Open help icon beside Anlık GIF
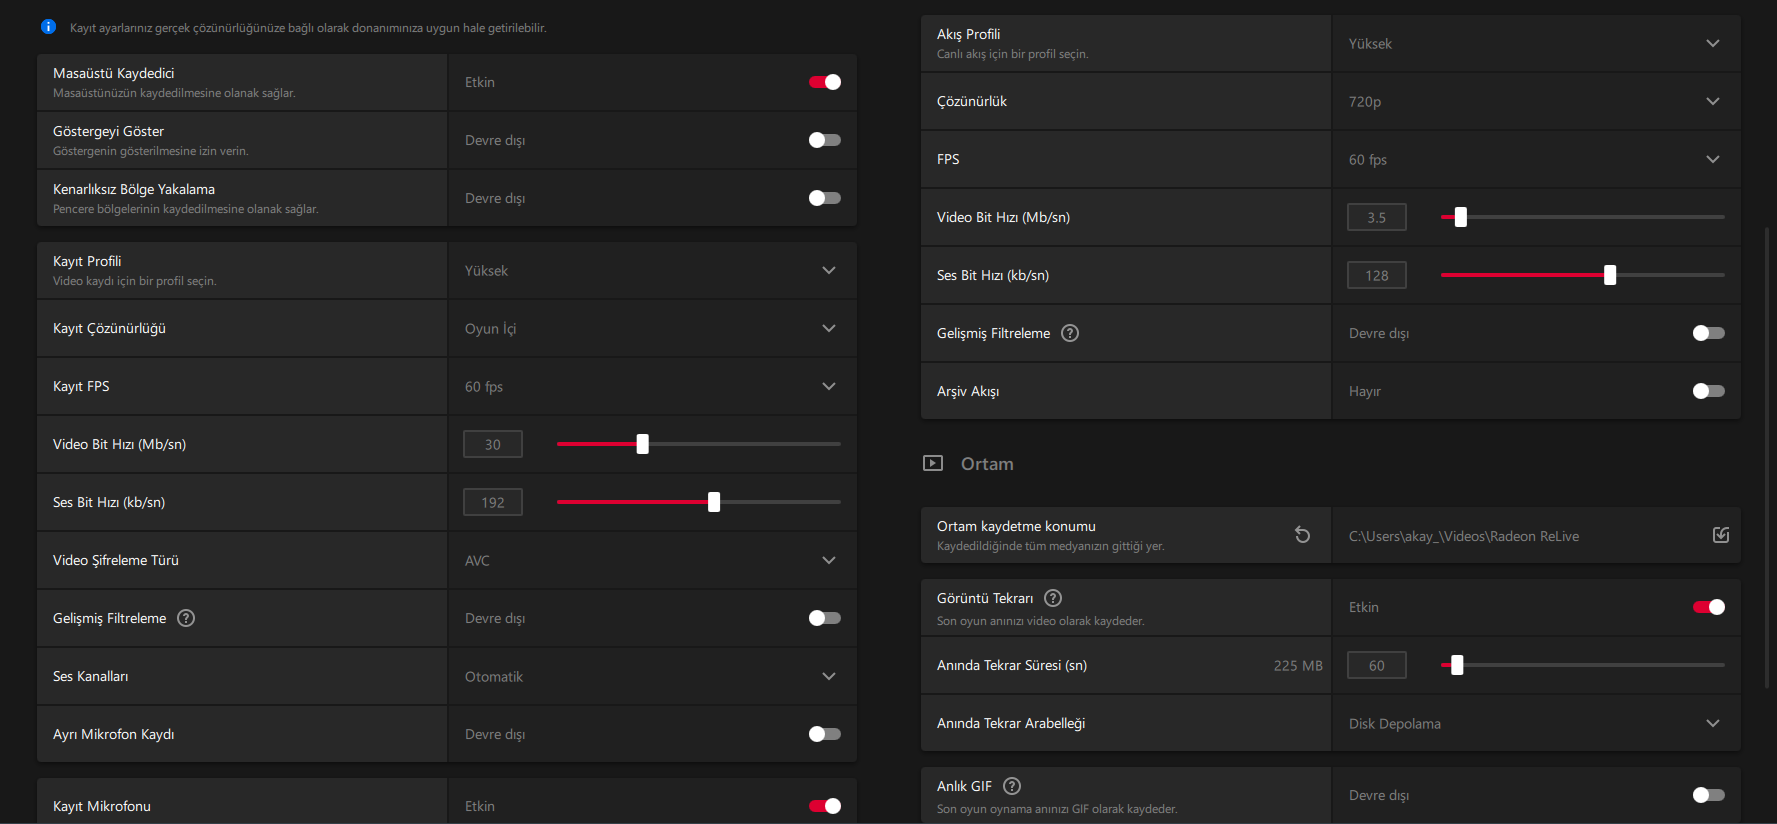This screenshot has width=1777, height=824. pos(1012,786)
